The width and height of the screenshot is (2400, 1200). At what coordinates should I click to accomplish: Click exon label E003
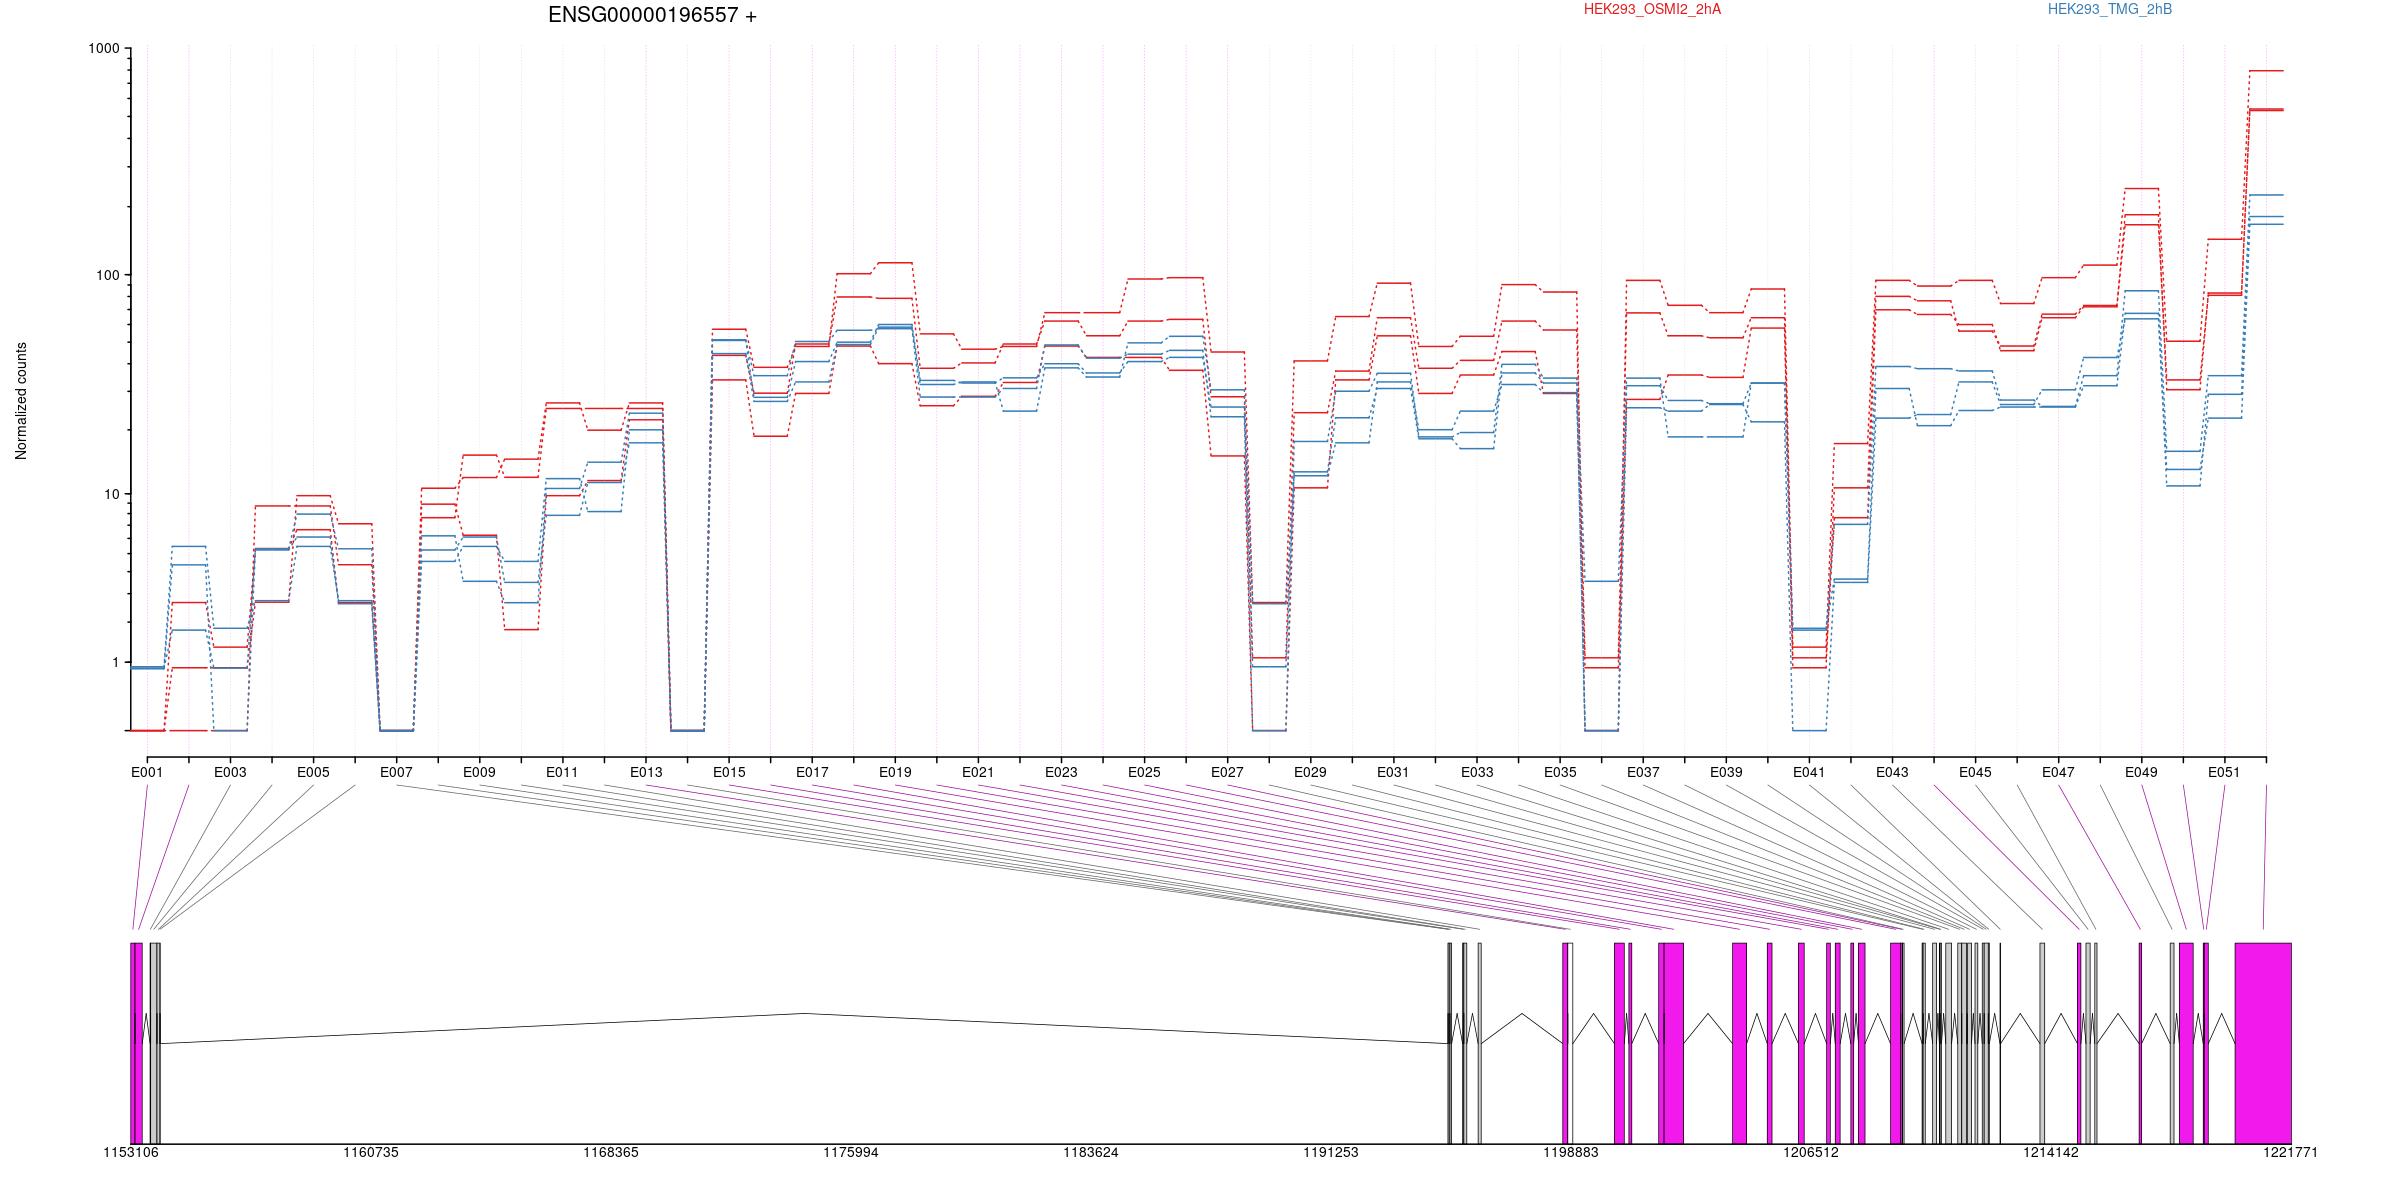[x=230, y=772]
